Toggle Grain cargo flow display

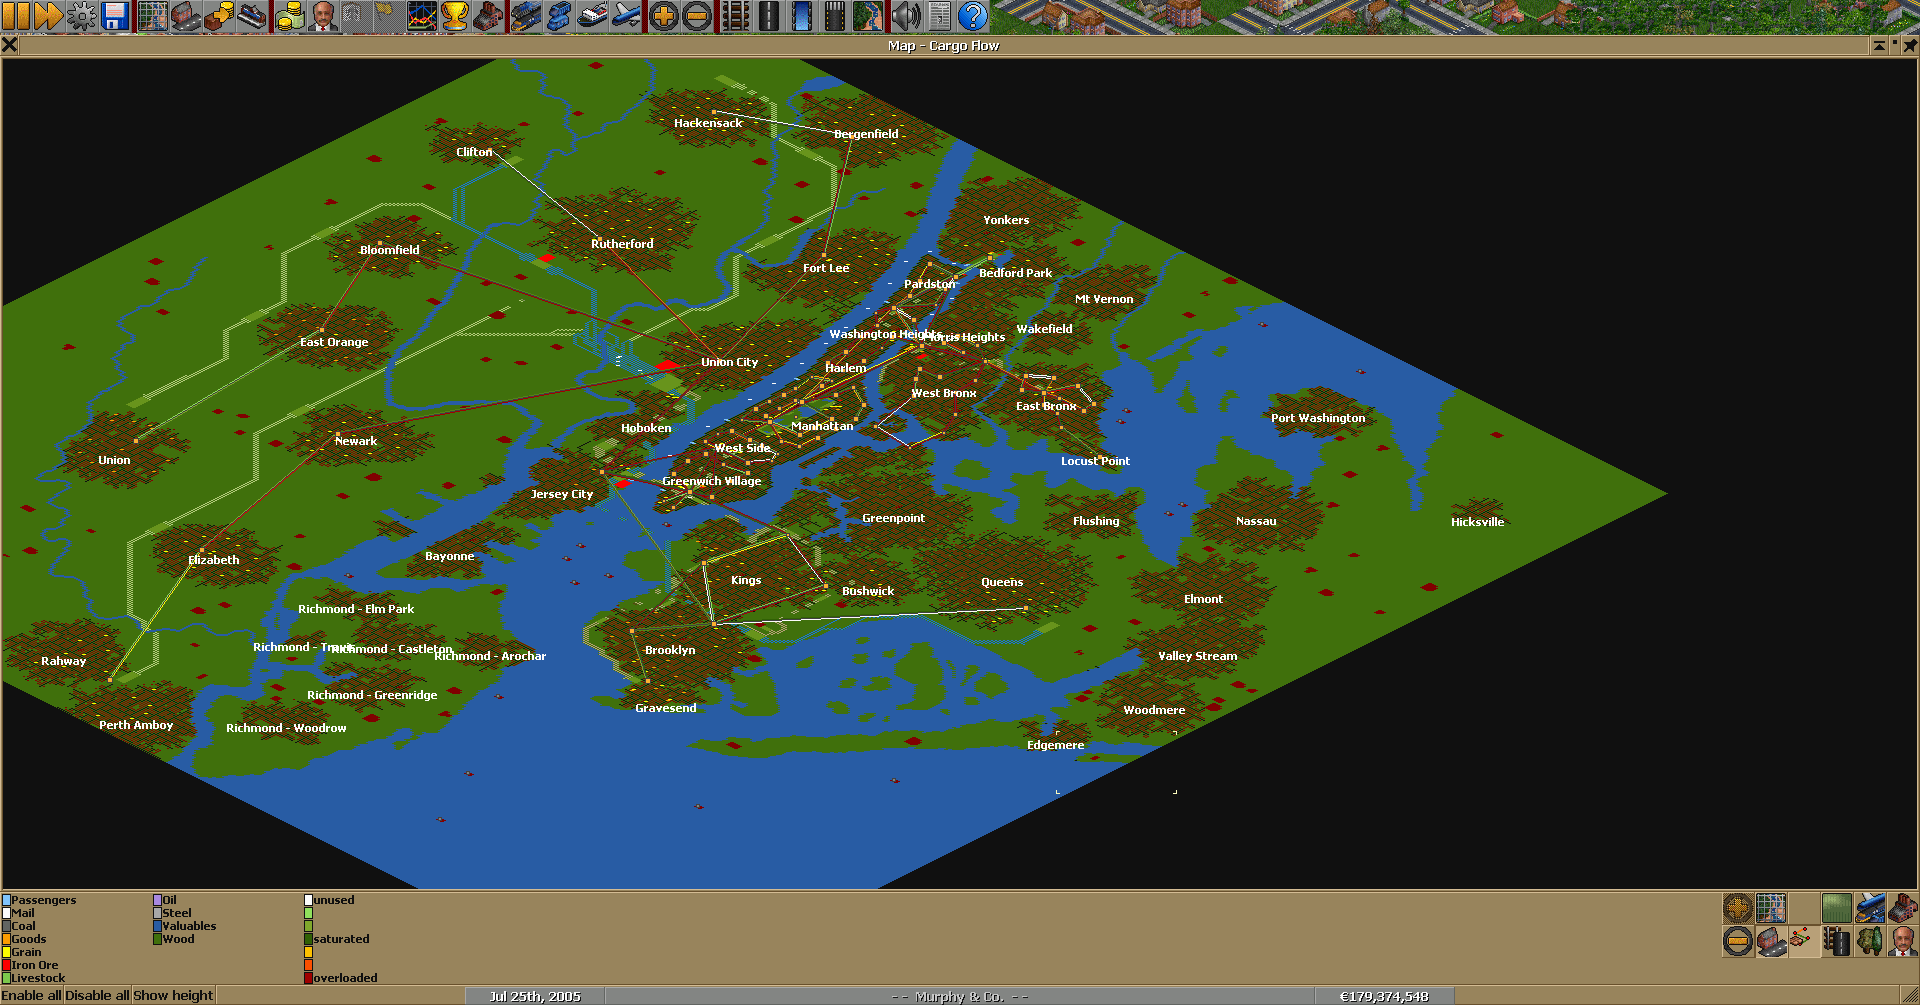[x=22, y=952]
